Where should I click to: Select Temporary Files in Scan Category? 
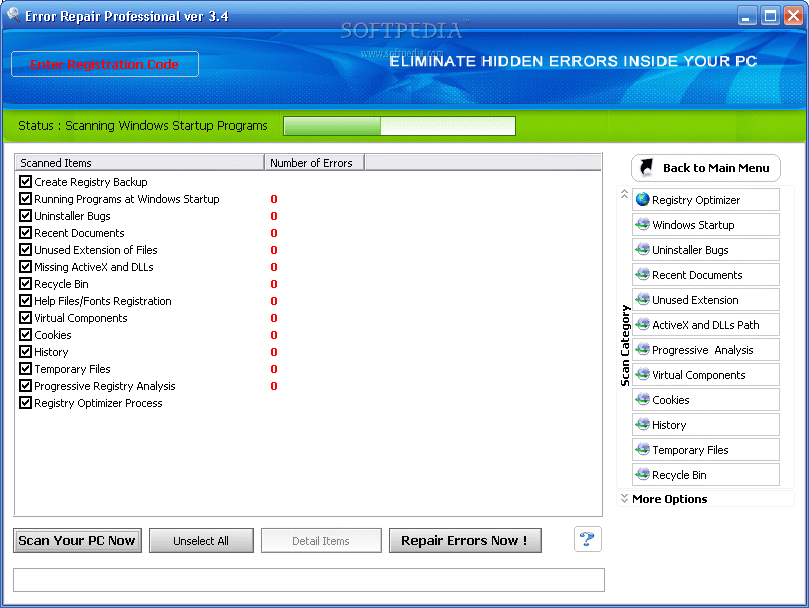coord(706,450)
